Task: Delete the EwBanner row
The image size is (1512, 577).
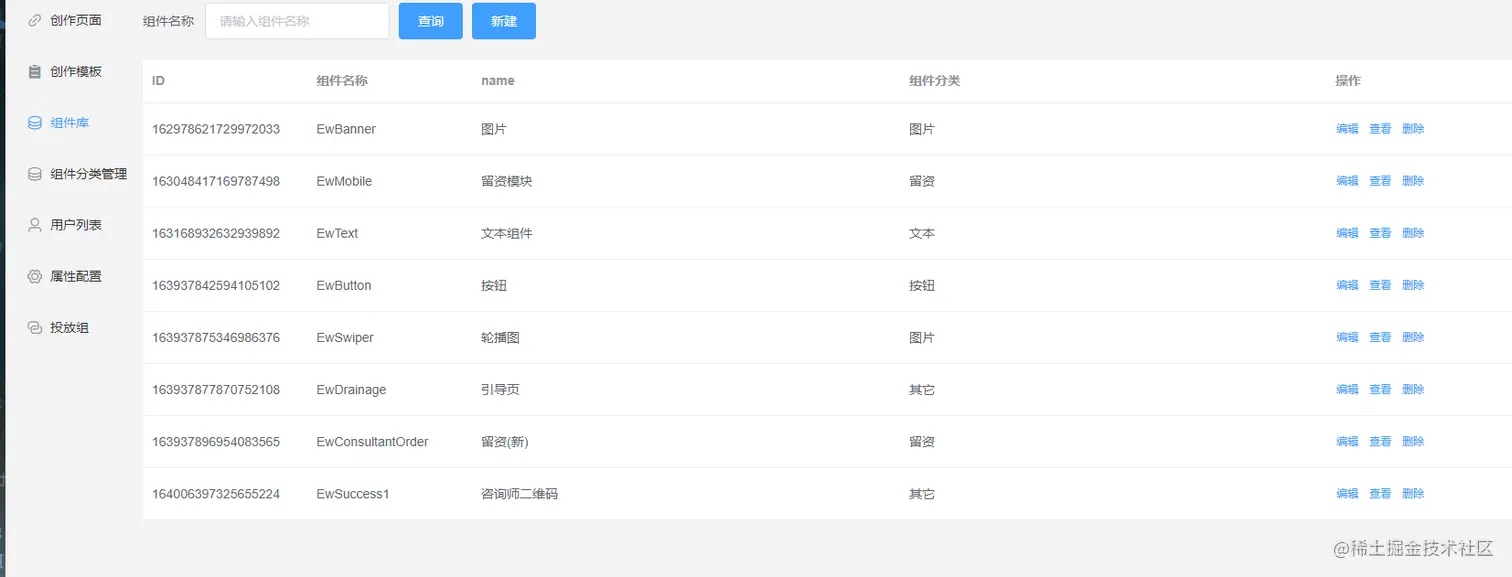Action: point(1413,129)
